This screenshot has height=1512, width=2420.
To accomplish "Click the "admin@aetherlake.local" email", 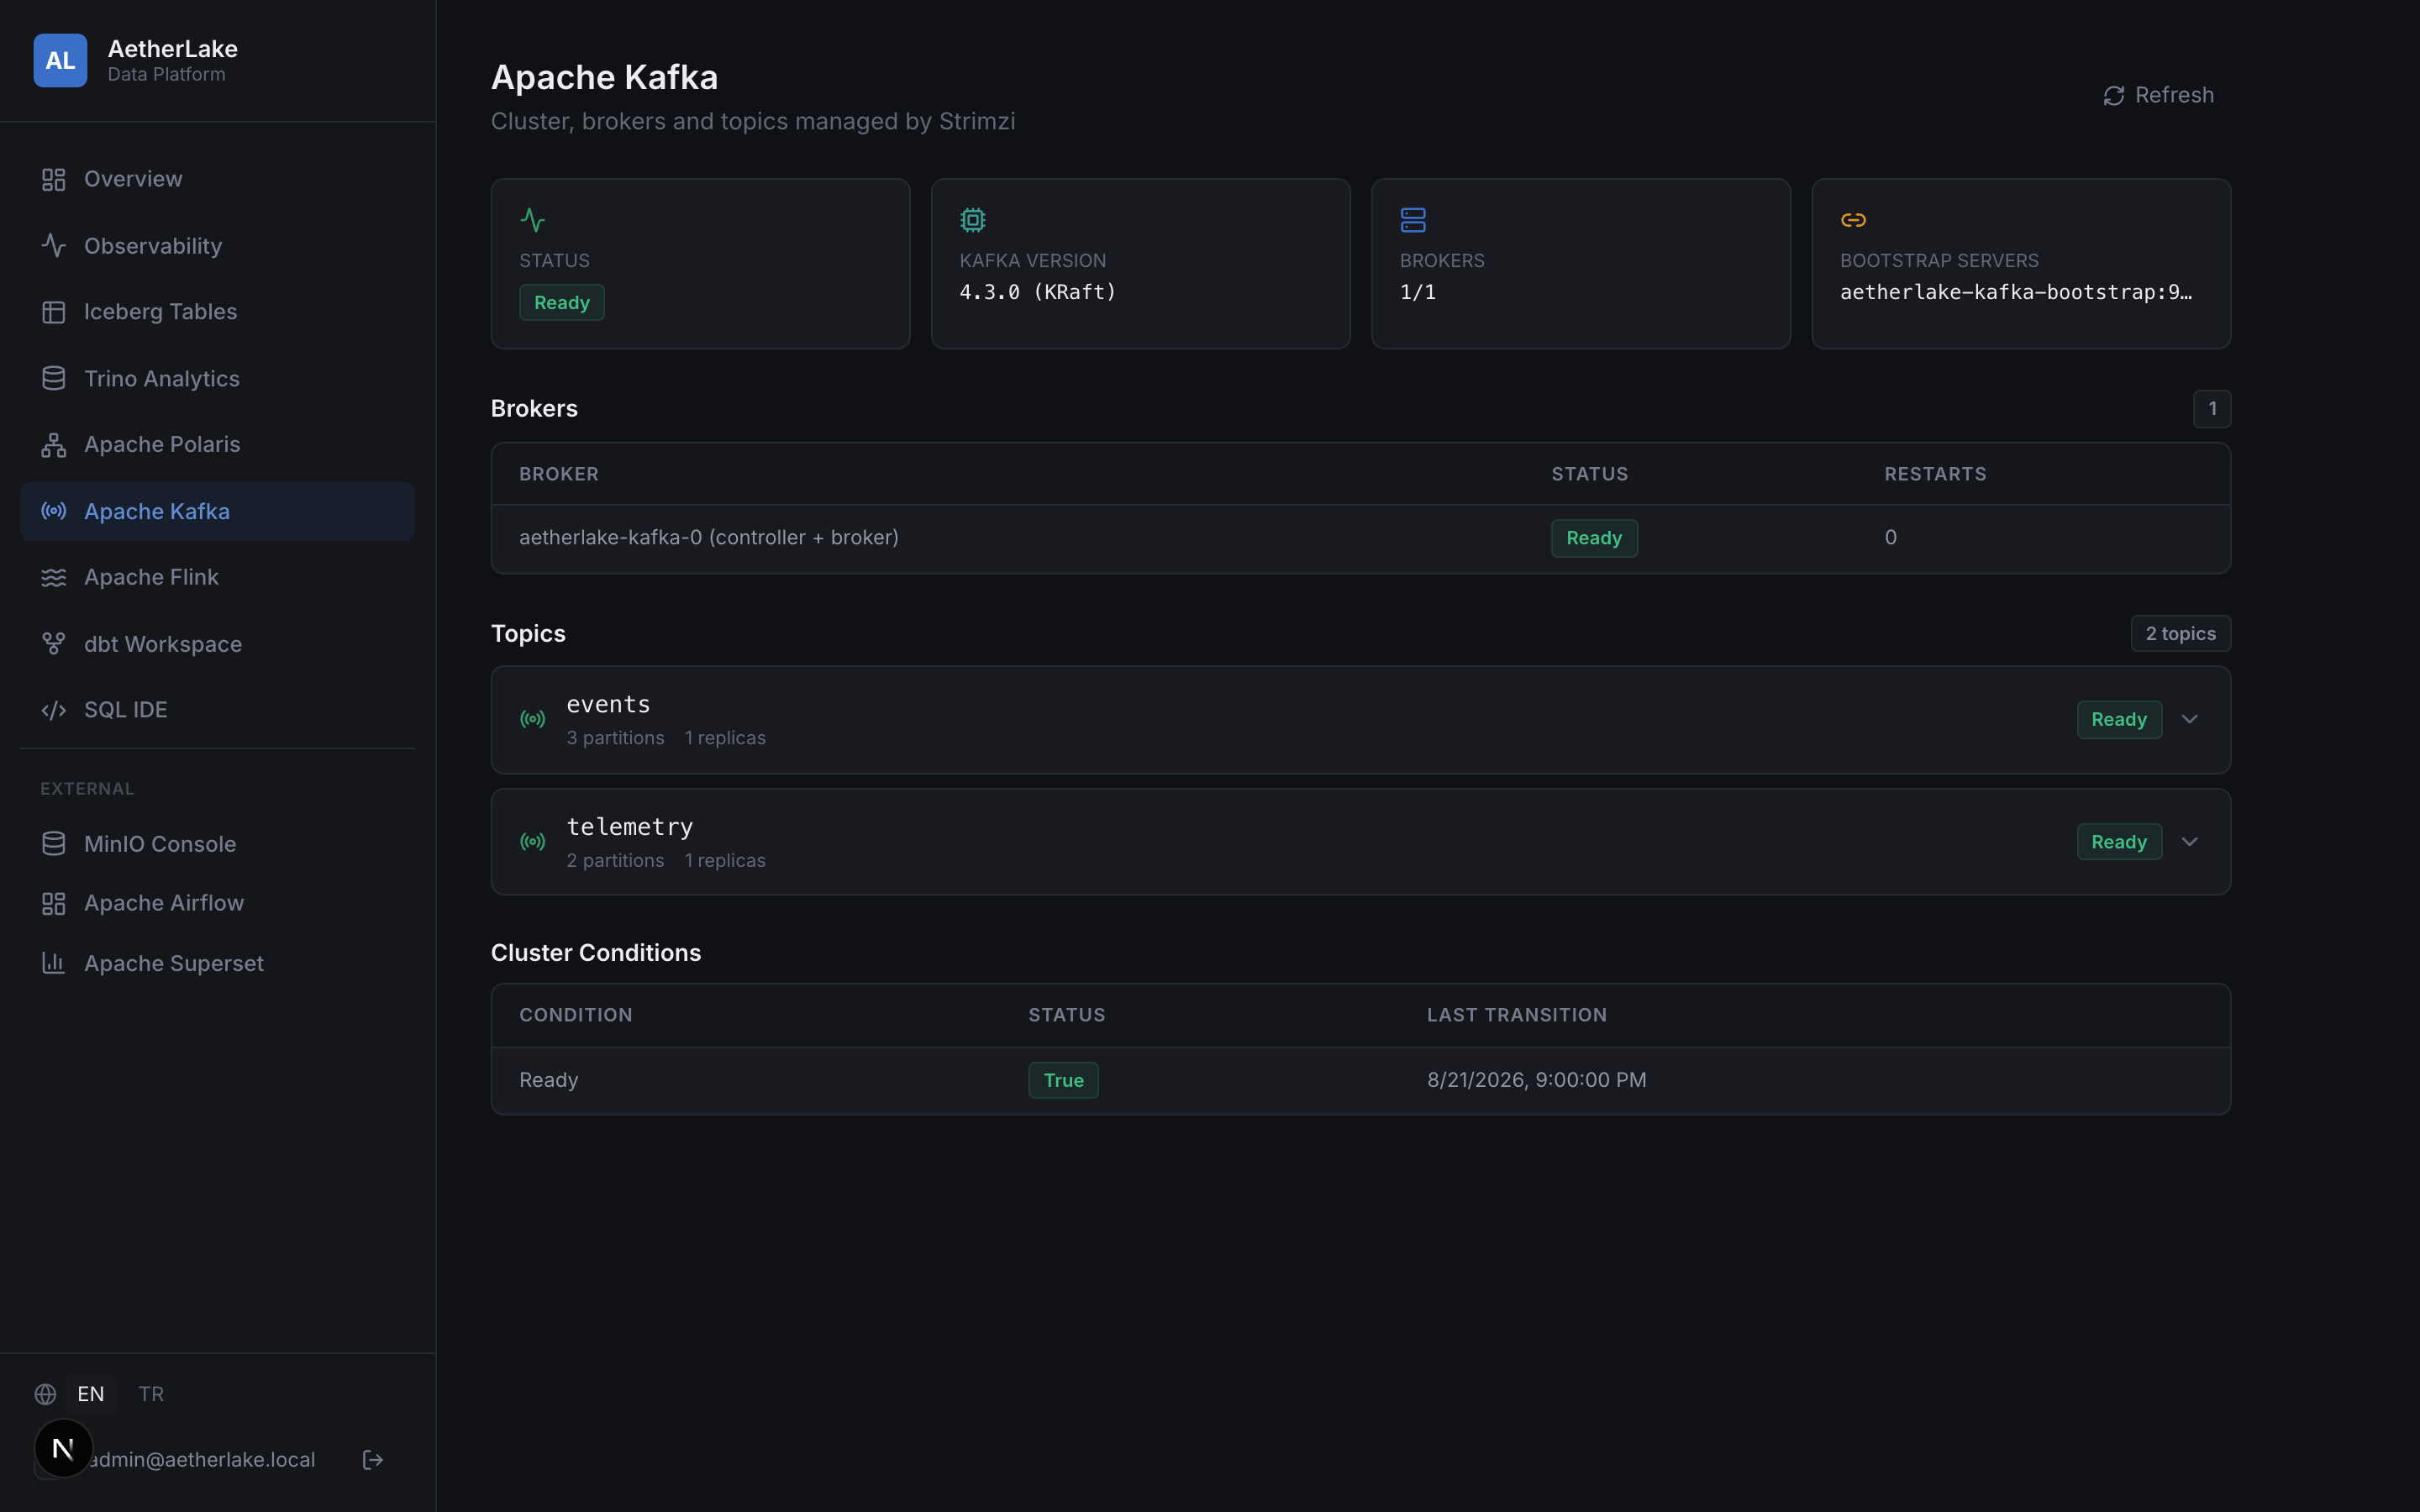I will point(201,1460).
